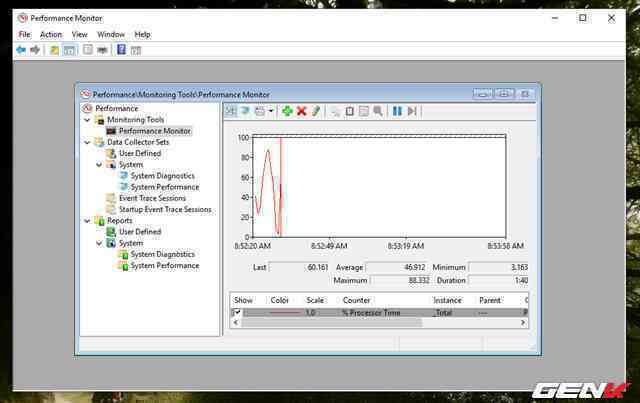Click the Change Graph Type icon
The image size is (640, 403).
260,111
